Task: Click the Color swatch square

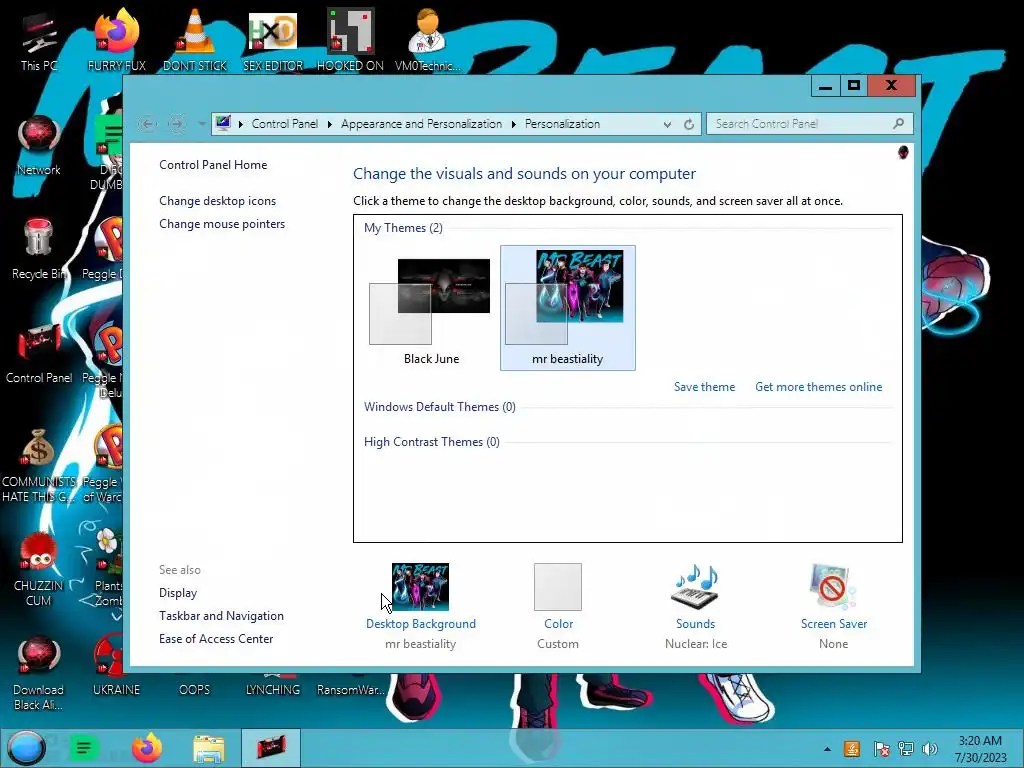Action: click(x=558, y=586)
